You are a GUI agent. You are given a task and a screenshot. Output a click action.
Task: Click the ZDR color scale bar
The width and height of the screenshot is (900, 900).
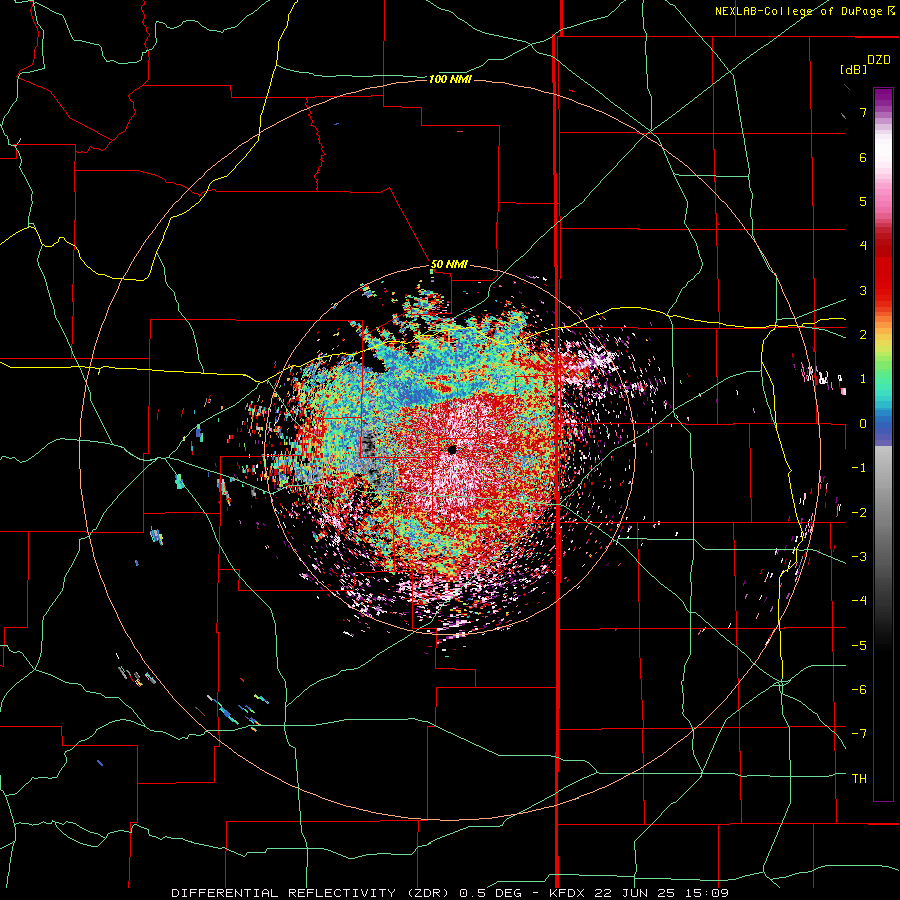[x=883, y=444]
